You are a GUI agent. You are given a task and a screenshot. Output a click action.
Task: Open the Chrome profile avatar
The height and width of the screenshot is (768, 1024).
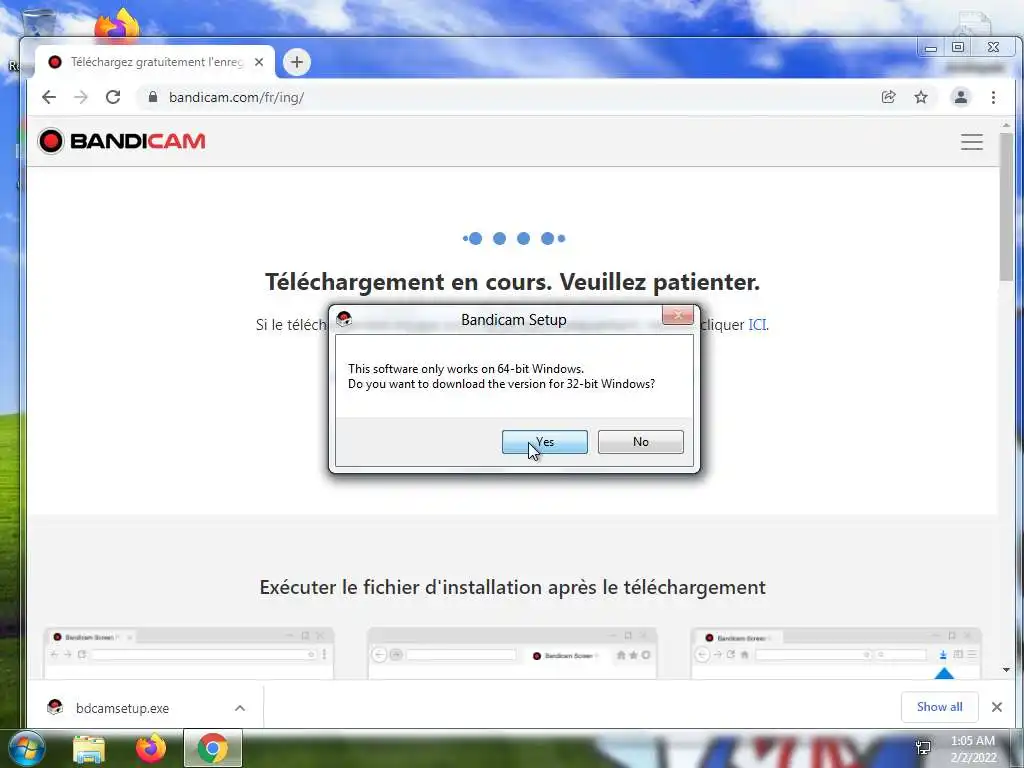pyautogui.click(x=961, y=97)
